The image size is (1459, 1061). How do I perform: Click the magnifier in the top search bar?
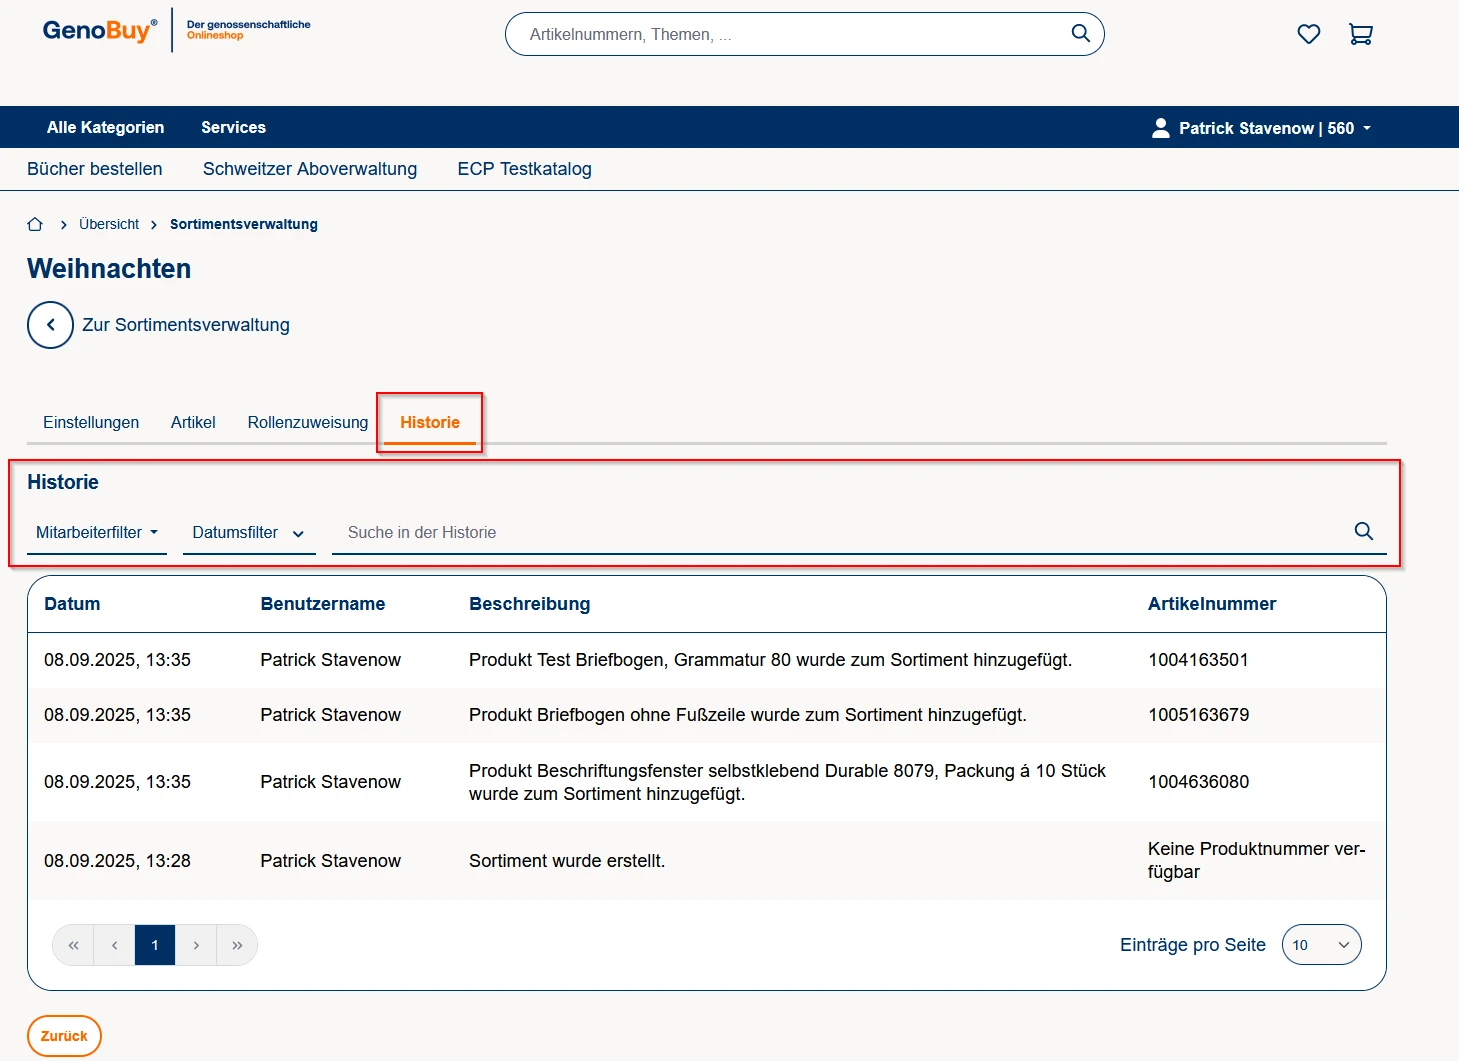coord(1080,33)
